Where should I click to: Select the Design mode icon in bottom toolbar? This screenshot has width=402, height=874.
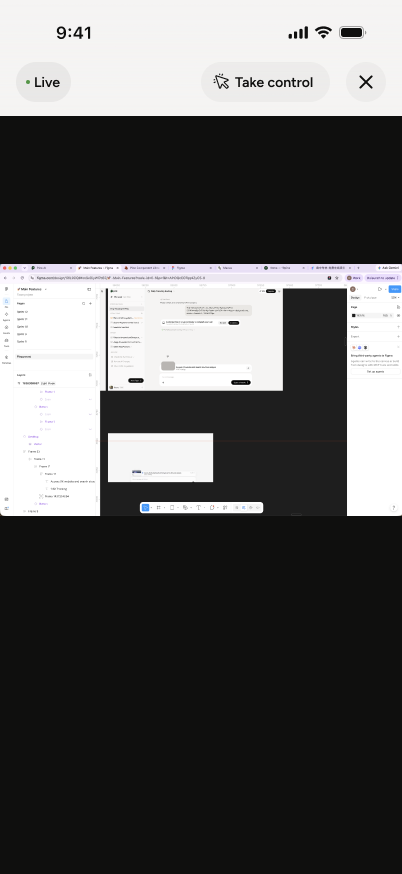click(x=244, y=508)
